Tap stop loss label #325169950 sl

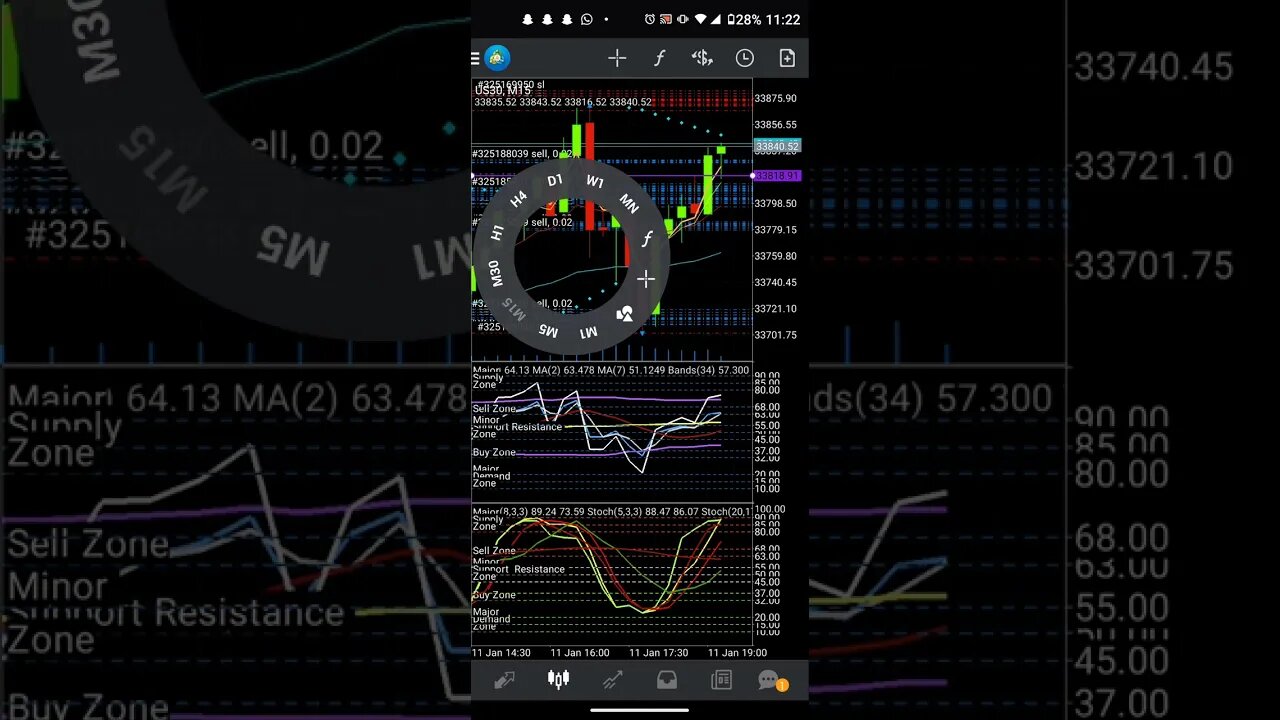pyautogui.click(x=510, y=85)
